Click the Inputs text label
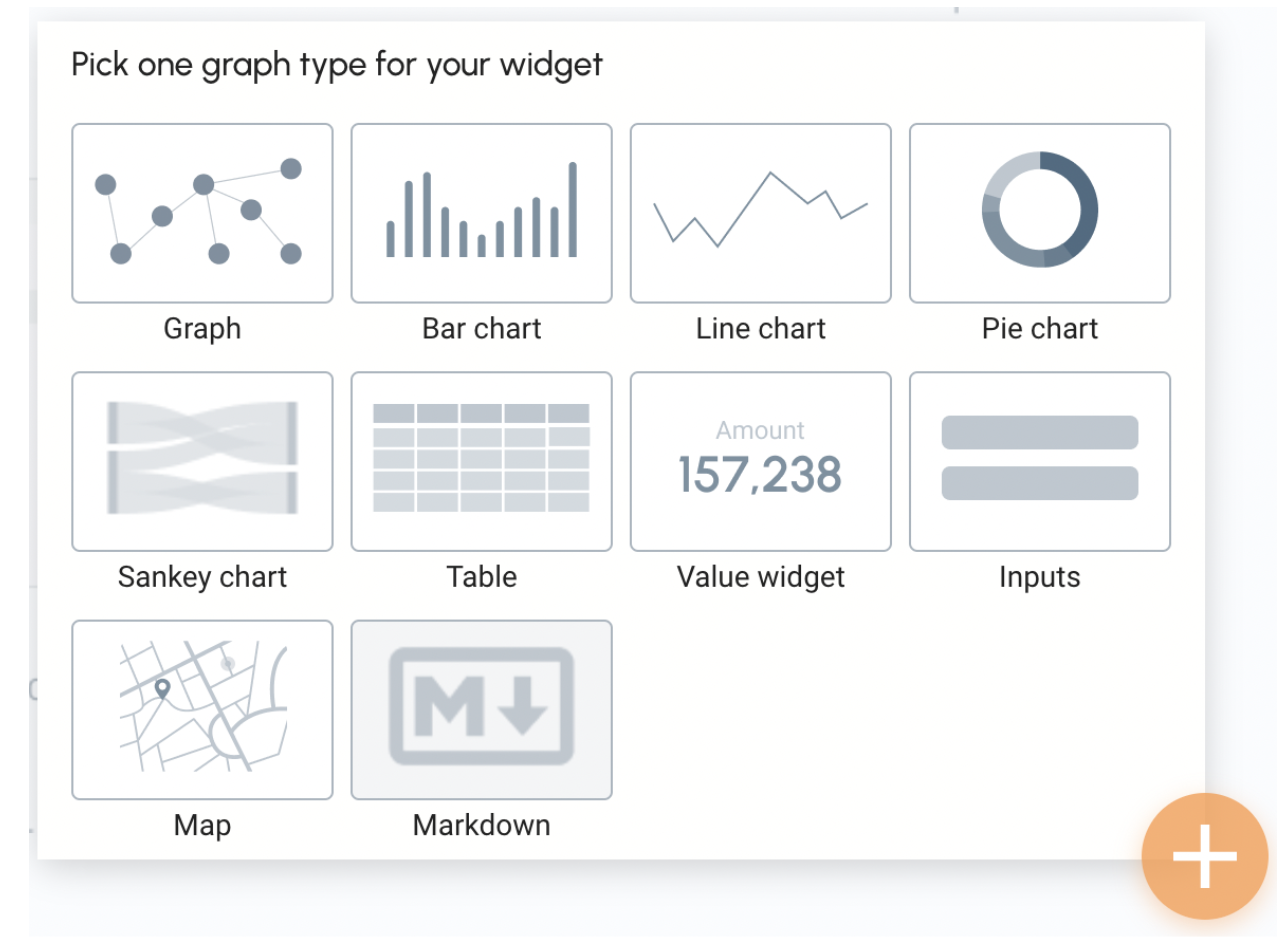 pyautogui.click(x=1039, y=577)
